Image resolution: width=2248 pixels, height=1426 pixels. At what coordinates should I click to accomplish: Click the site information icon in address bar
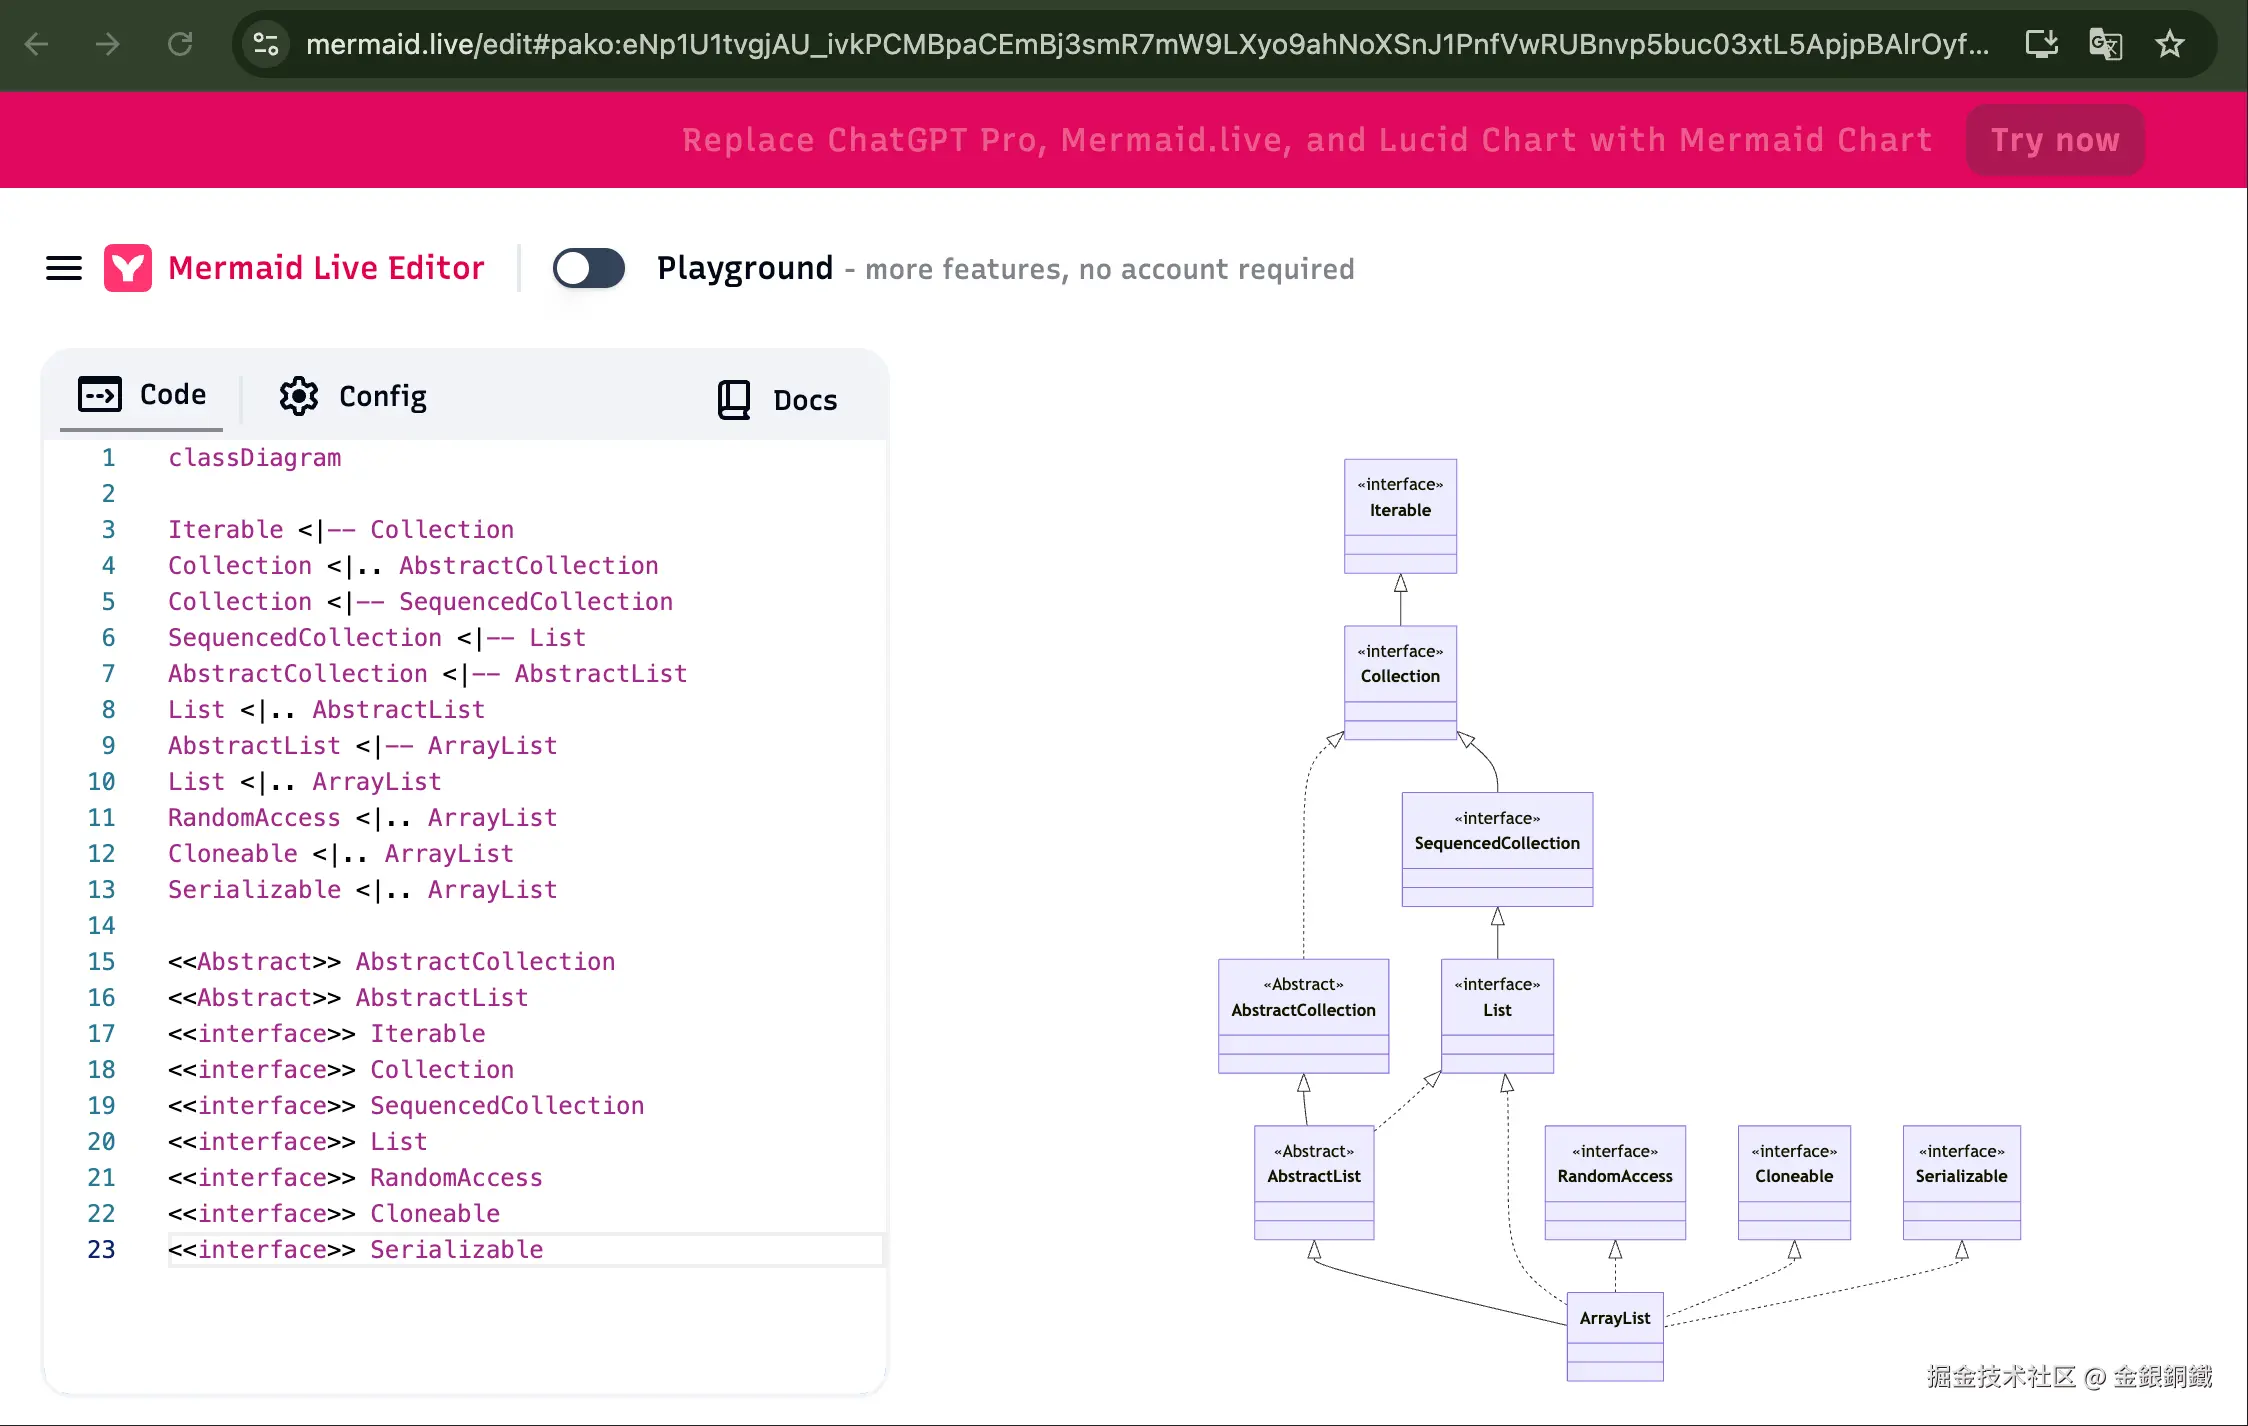click(x=266, y=44)
